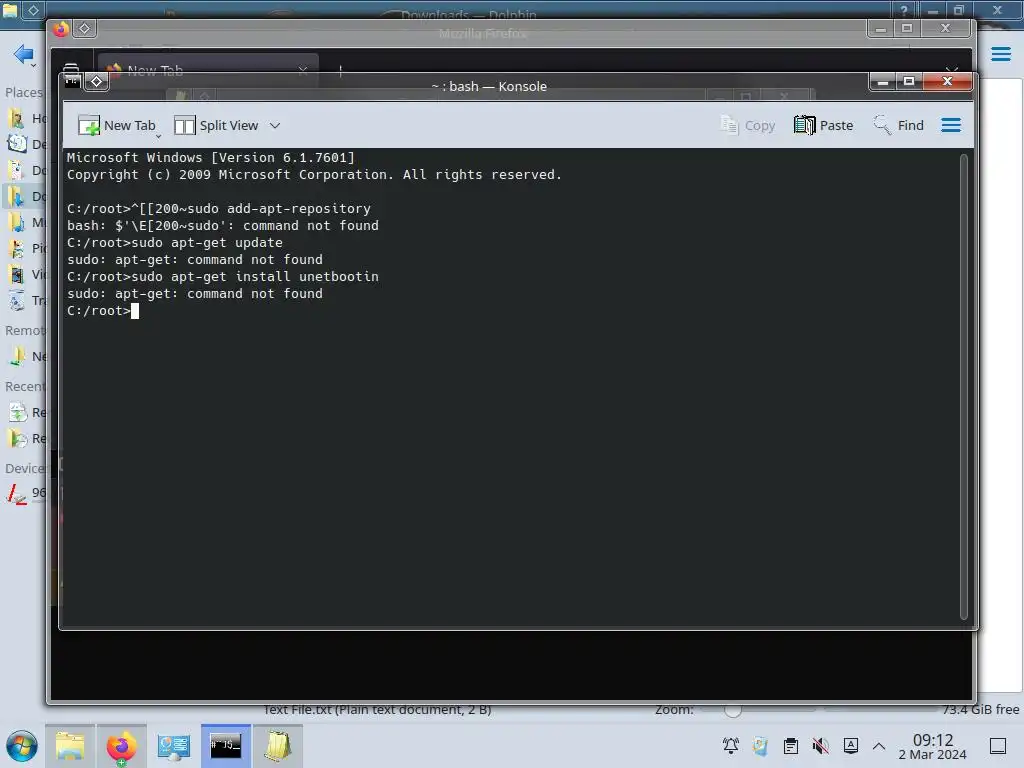Click Dolphin help question mark button
1024x768 pixels.
tap(903, 10)
